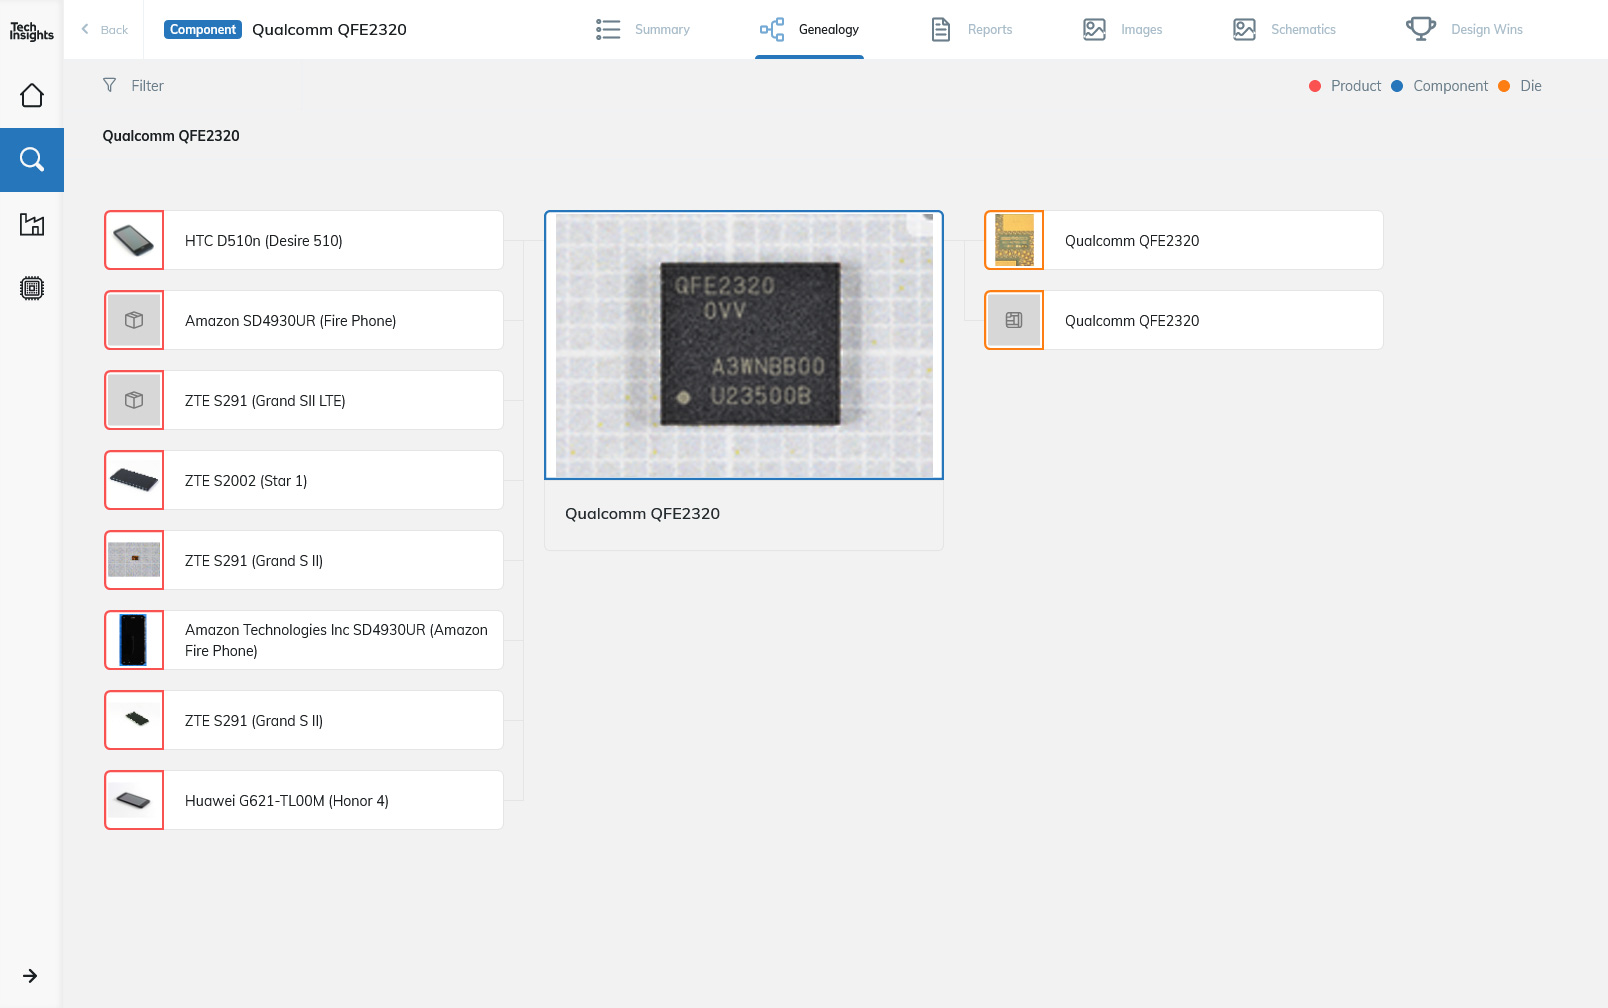Click the Qualcomm QFE2320 page title
Image resolution: width=1608 pixels, height=1008 pixels.
tap(329, 30)
